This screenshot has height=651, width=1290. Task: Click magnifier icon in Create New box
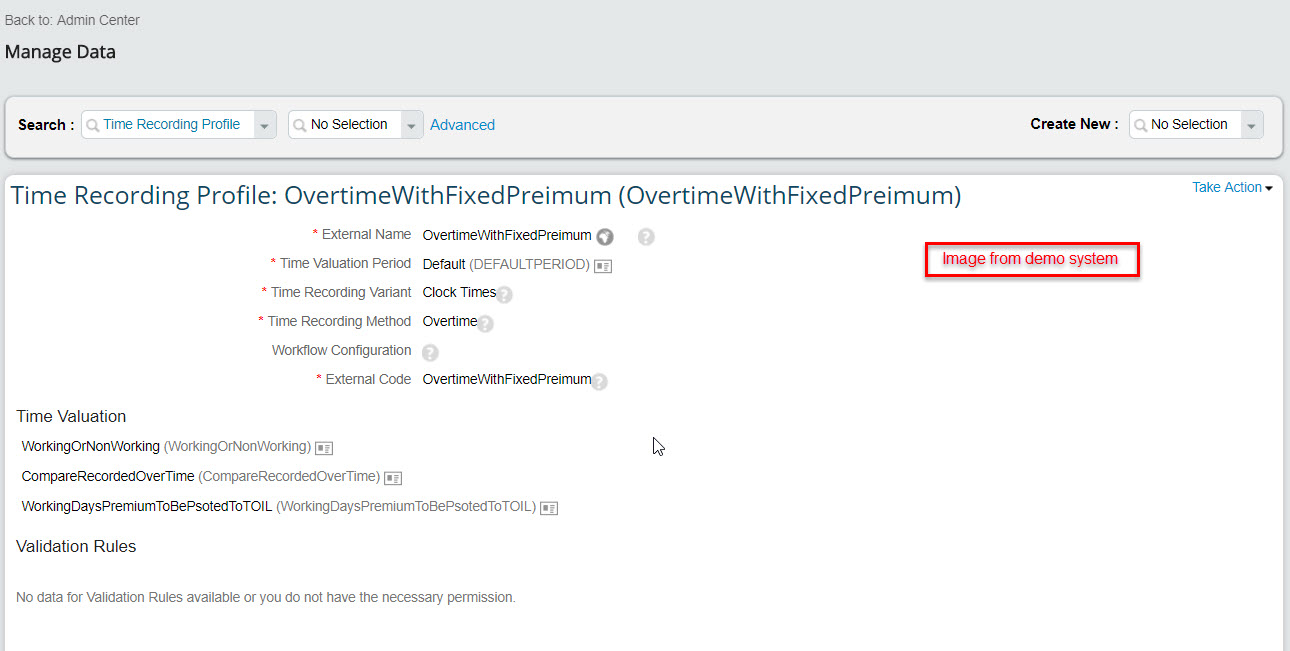[1141, 125]
